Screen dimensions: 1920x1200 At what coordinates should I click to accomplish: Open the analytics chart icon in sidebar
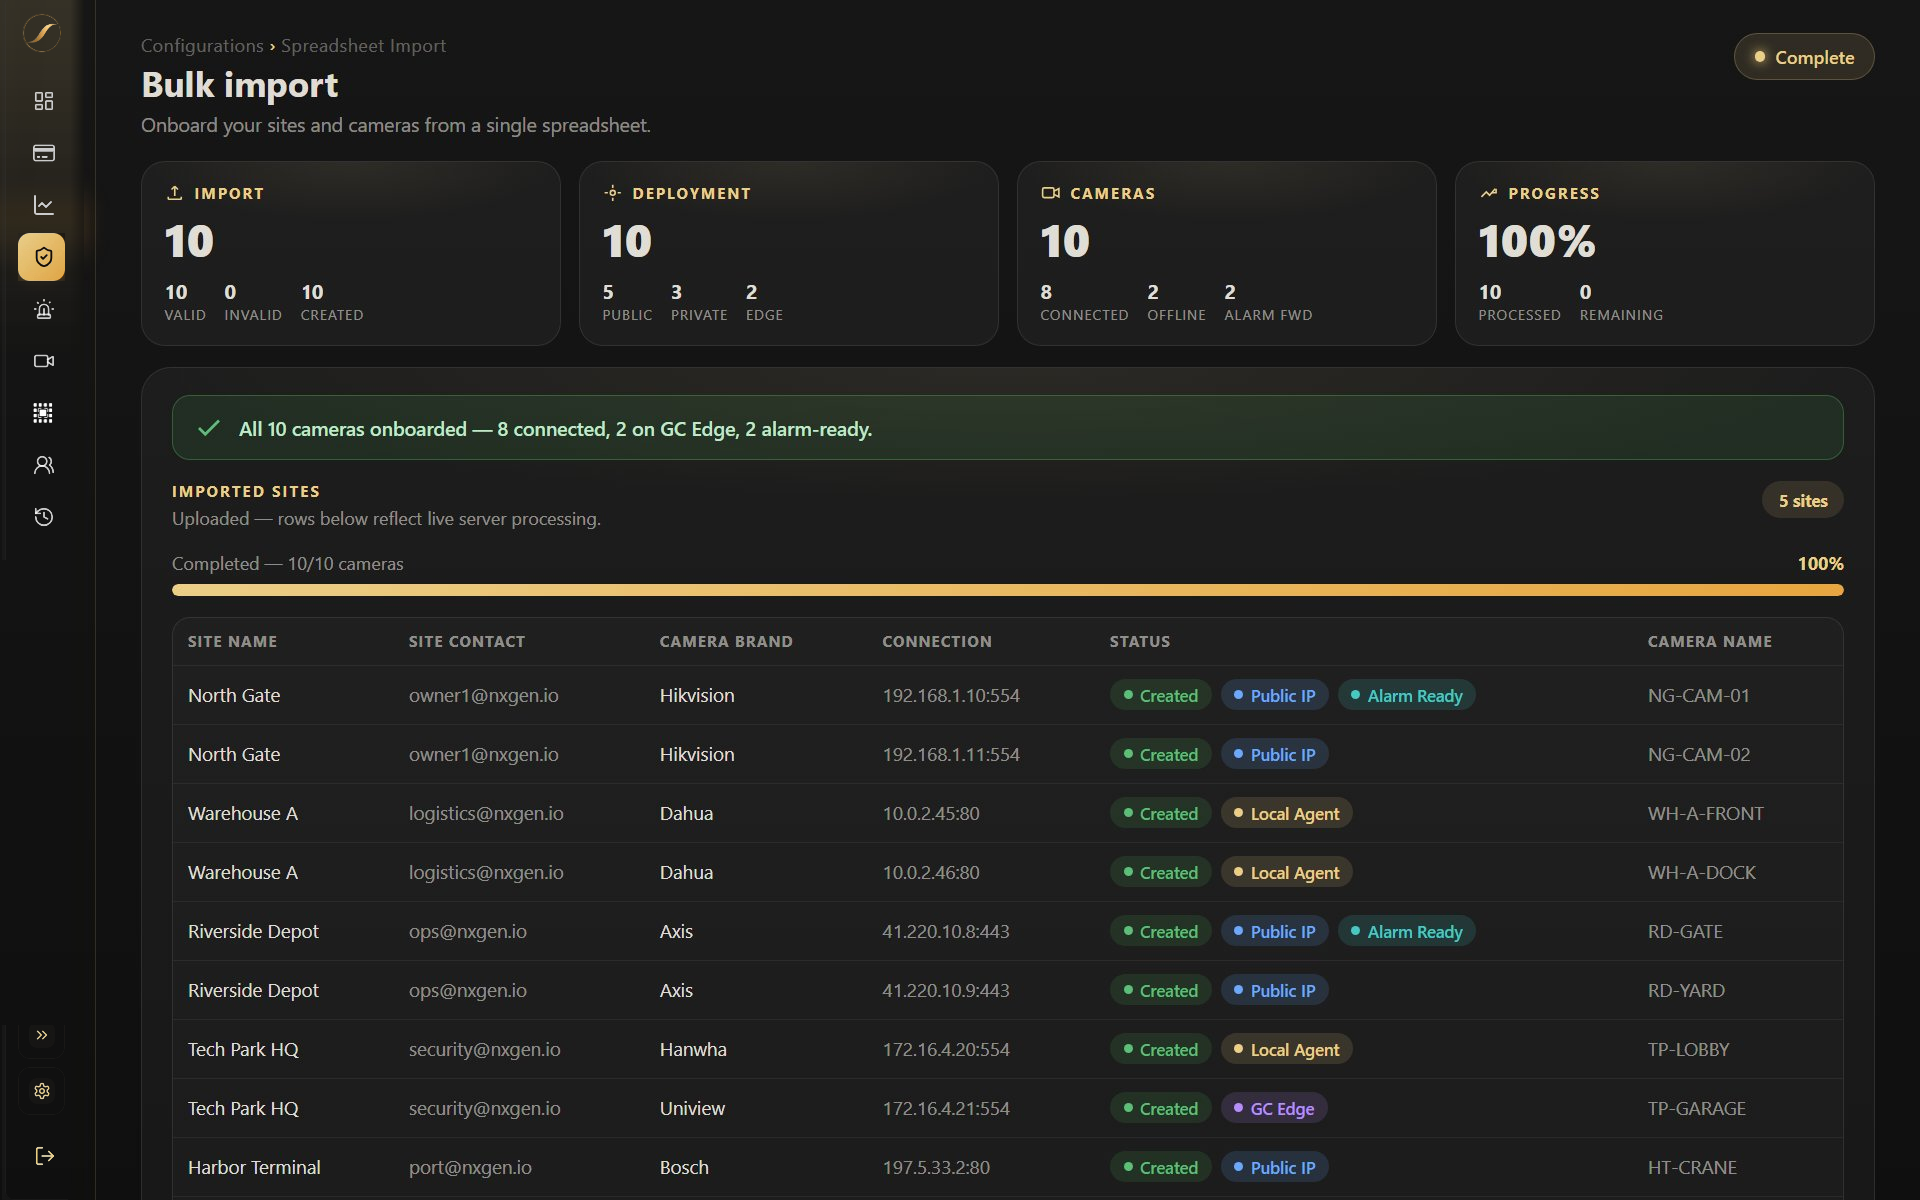[x=43, y=205]
